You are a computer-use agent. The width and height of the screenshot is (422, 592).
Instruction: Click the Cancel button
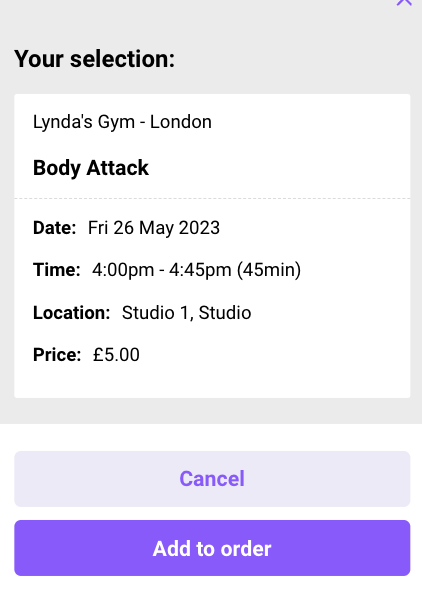point(212,479)
